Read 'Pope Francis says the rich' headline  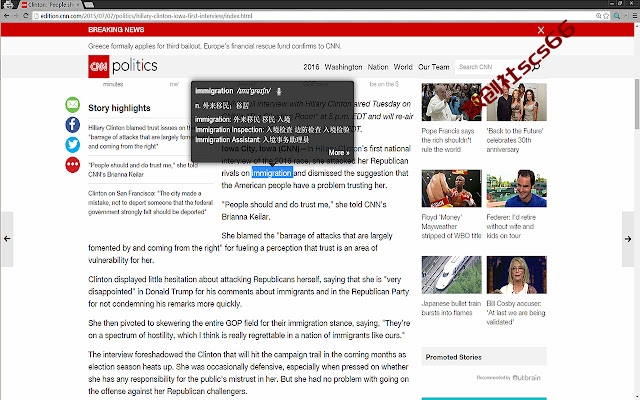point(448,140)
